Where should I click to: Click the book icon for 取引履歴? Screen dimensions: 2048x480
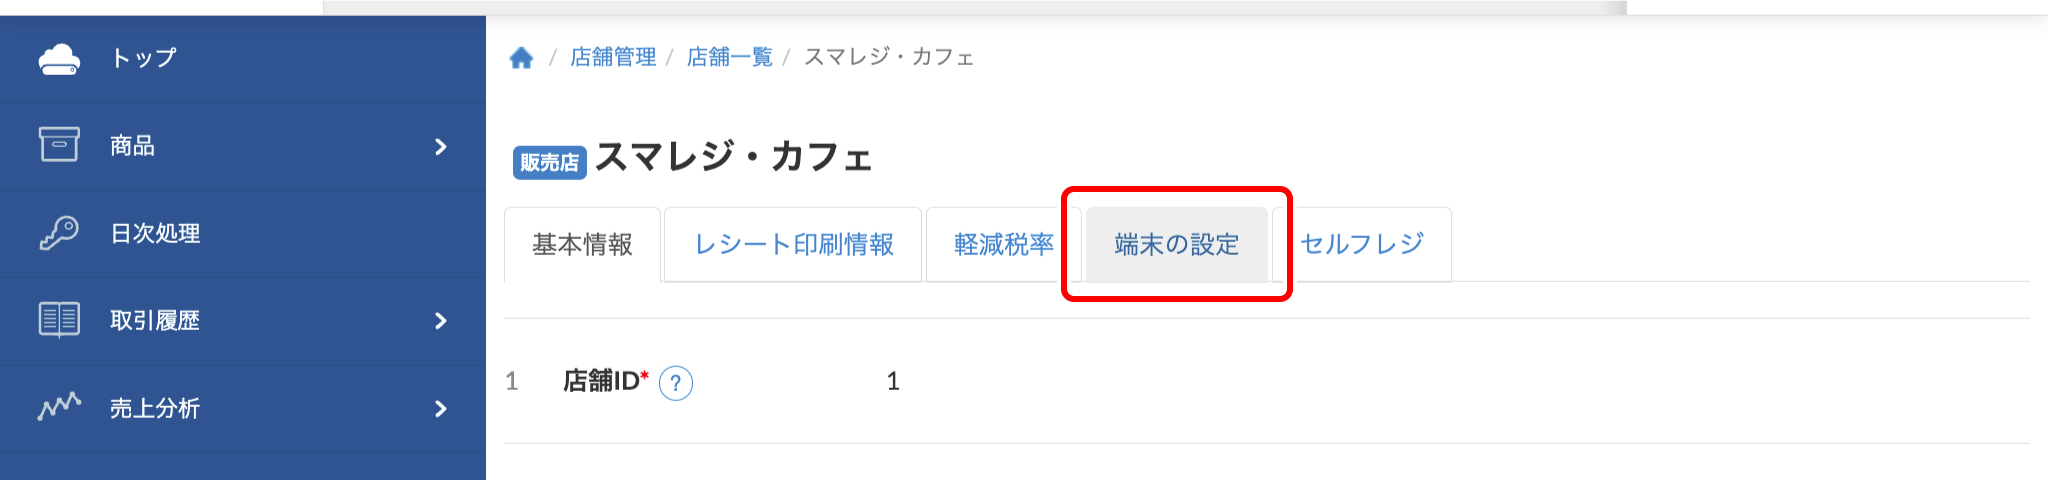(59, 320)
